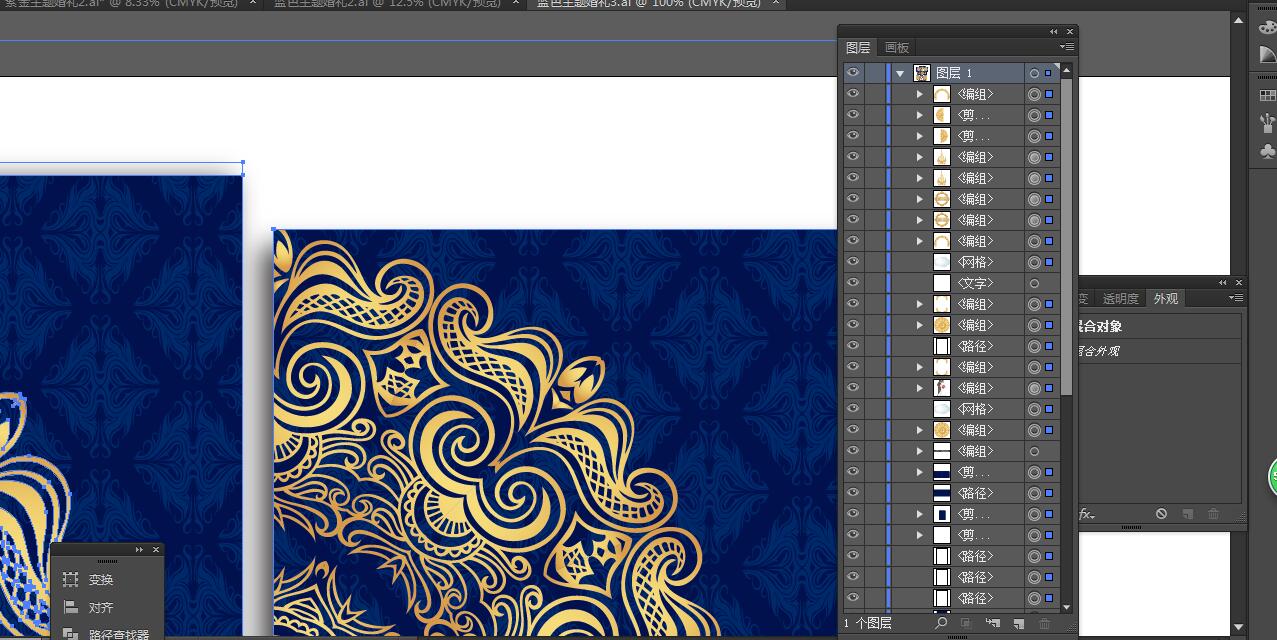Click the 对齐 align icon in floating panel
Image resolution: width=1277 pixels, height=640 pixels.
[x=70, y=607]
